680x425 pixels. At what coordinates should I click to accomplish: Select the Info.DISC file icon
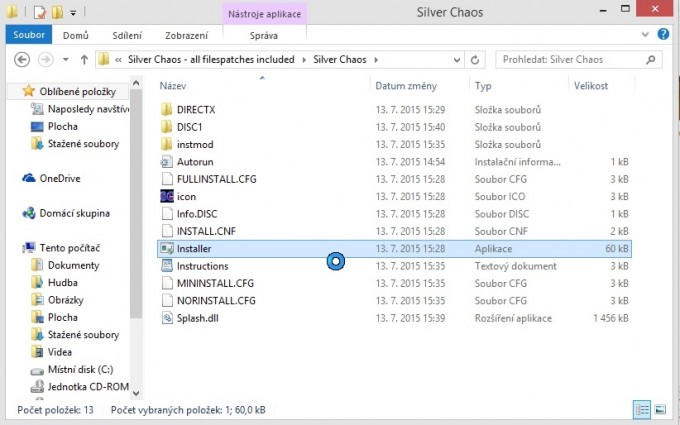(x=167, y=214)
